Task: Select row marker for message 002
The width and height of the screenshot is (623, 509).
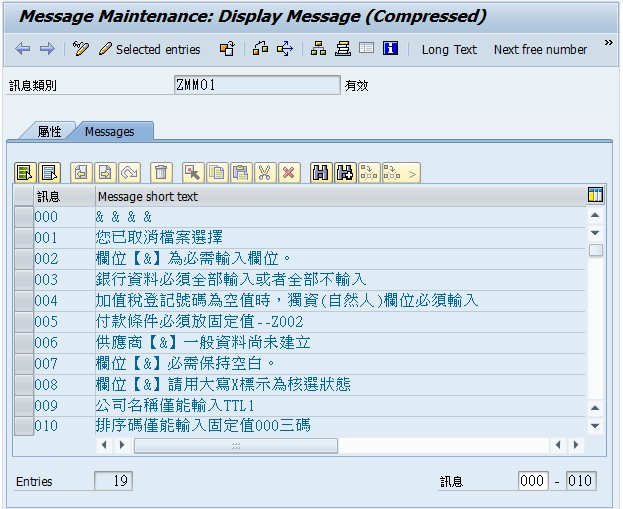Action: click(23, 259)
